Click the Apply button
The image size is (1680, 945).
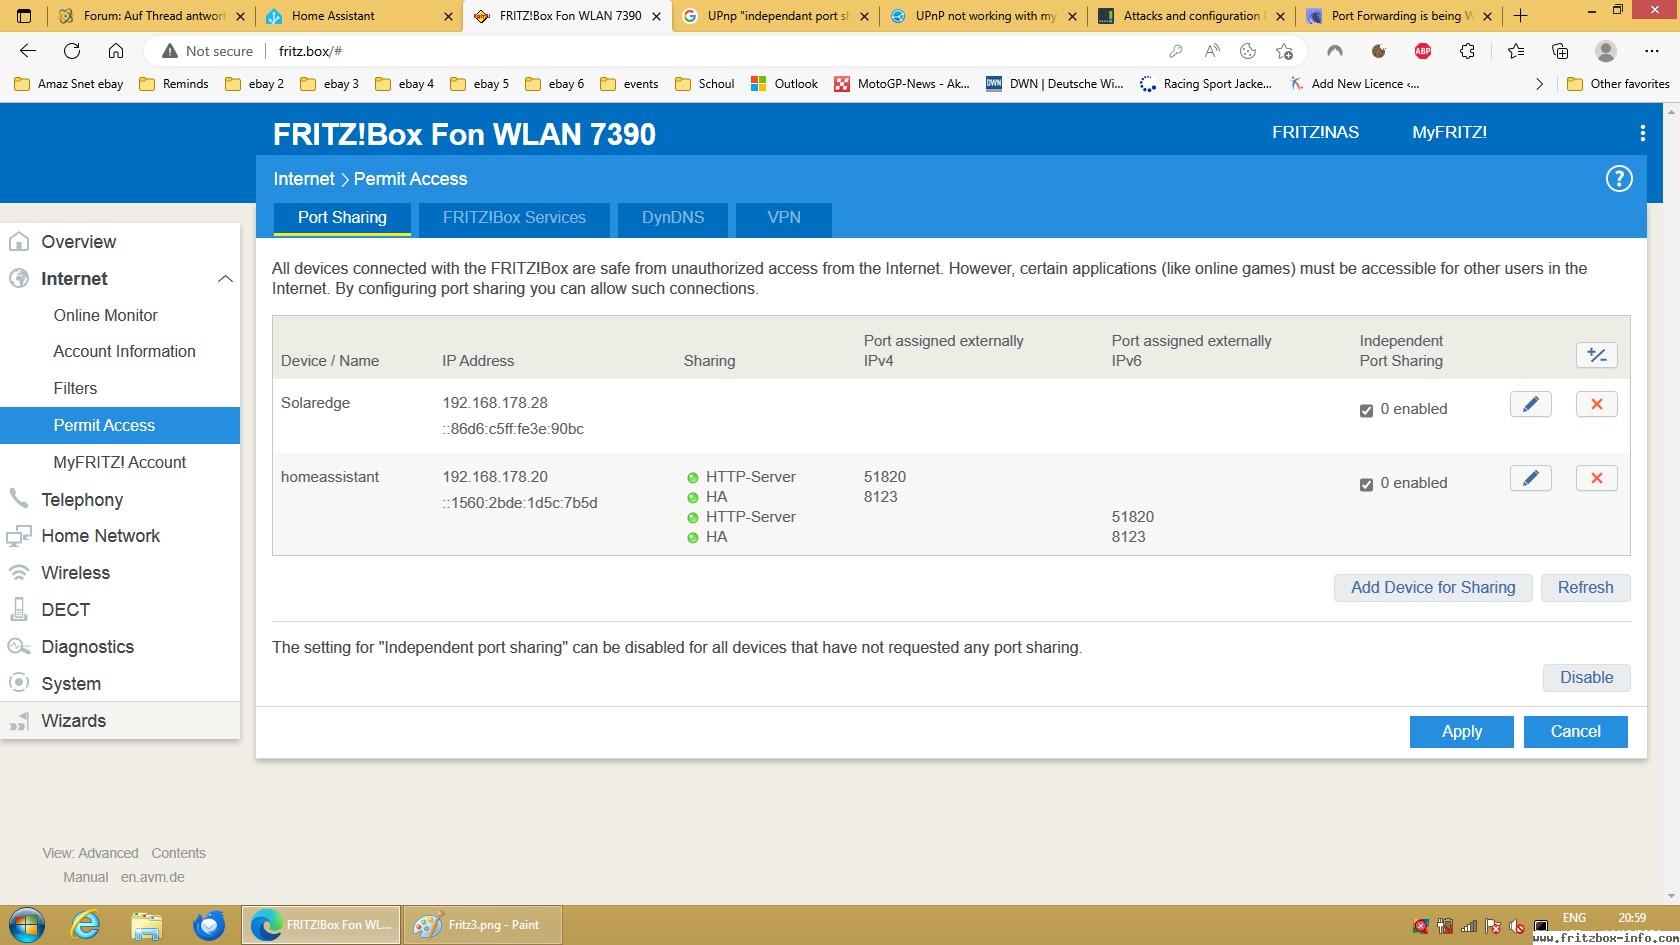(1461, 732)
